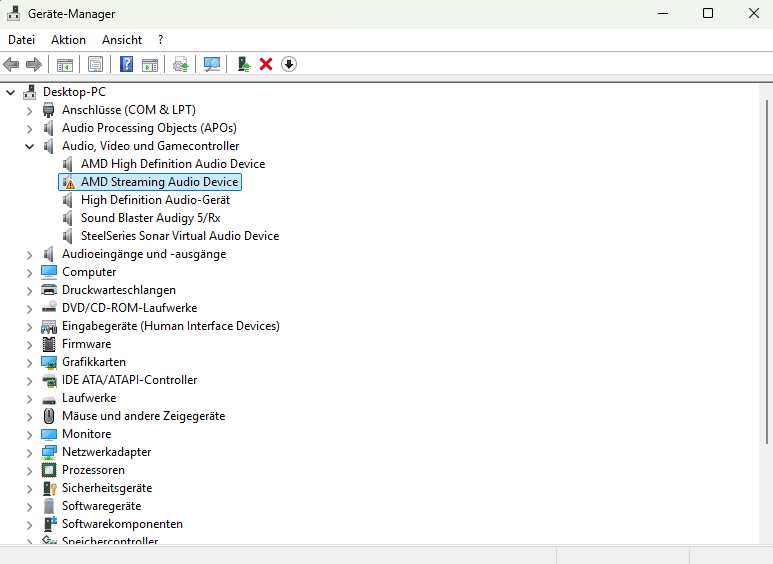Select Mäuse und andere Zeigegeräte text
Image resolution: width=773 pixels, height=564 pixels.
click(x=143, y=416)
